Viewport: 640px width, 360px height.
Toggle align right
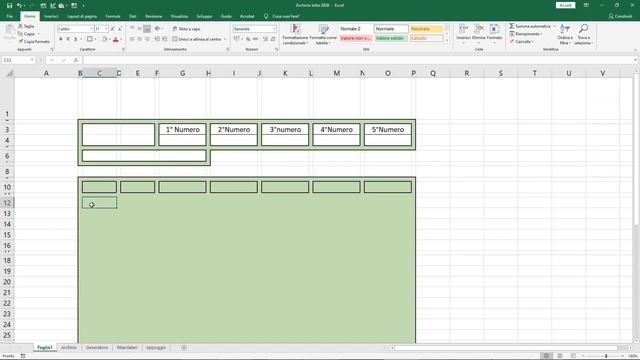pyautogui.click(x=147, y=39)
